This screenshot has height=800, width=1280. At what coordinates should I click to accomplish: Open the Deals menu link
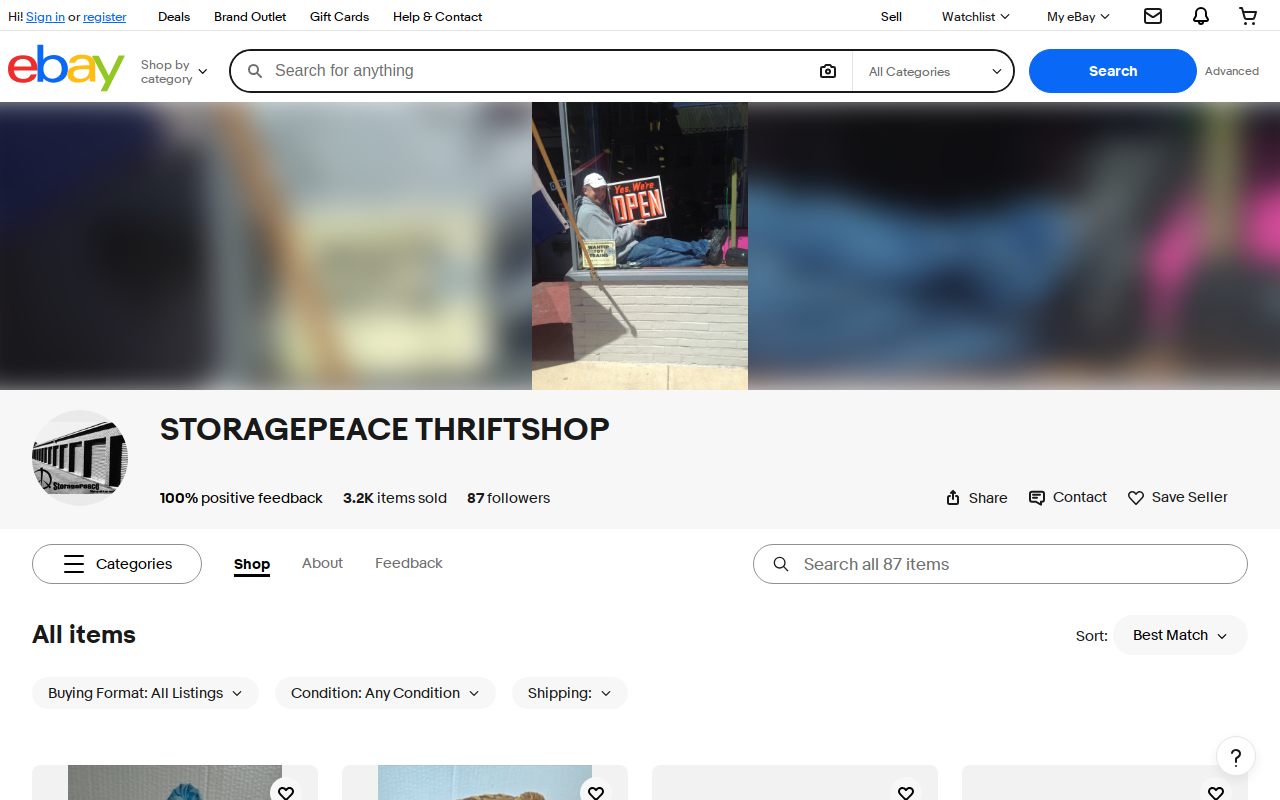174,16
